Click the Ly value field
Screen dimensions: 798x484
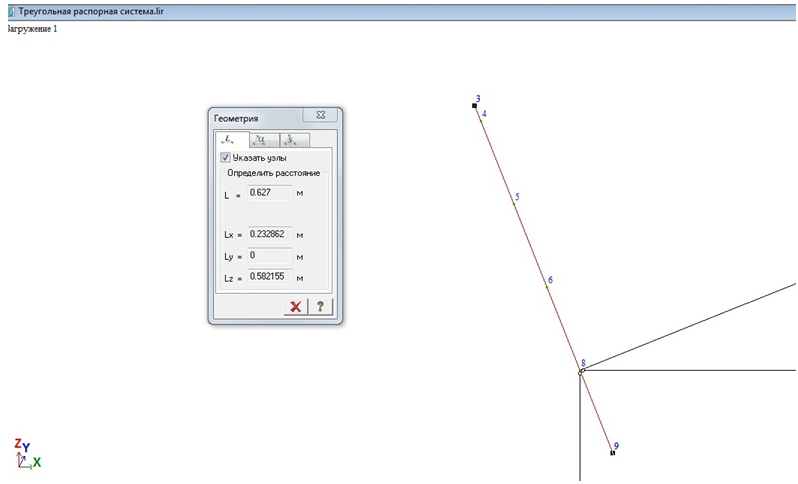[x=270, y=256]
